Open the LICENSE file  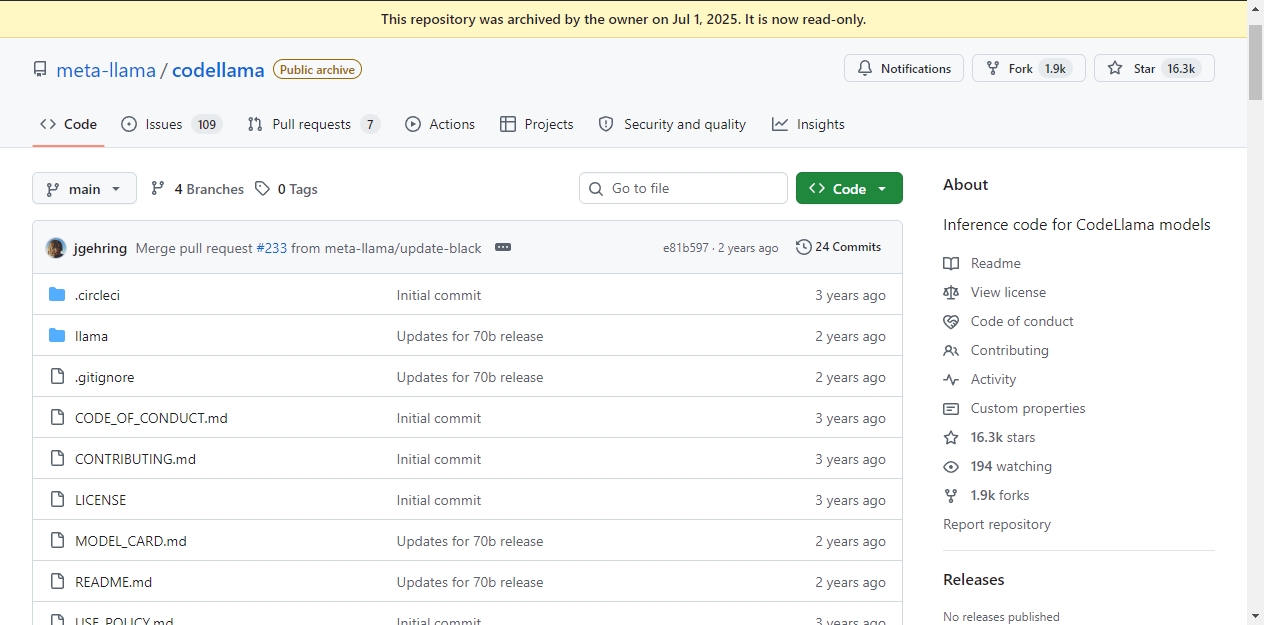coord(100,500)
